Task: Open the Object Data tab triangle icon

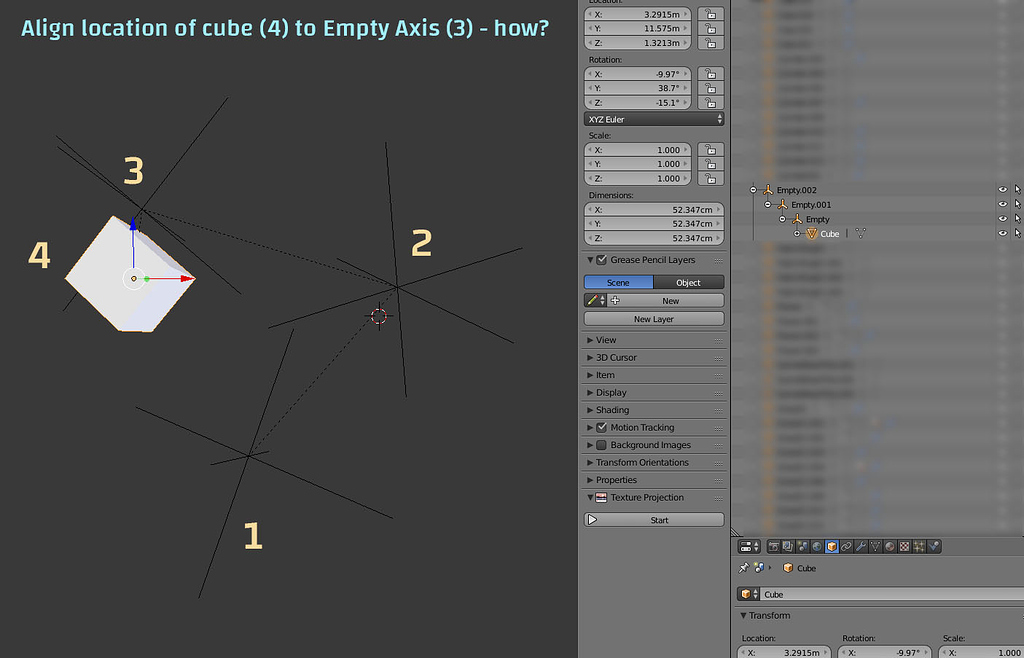Action: click(x=876, y=546)
